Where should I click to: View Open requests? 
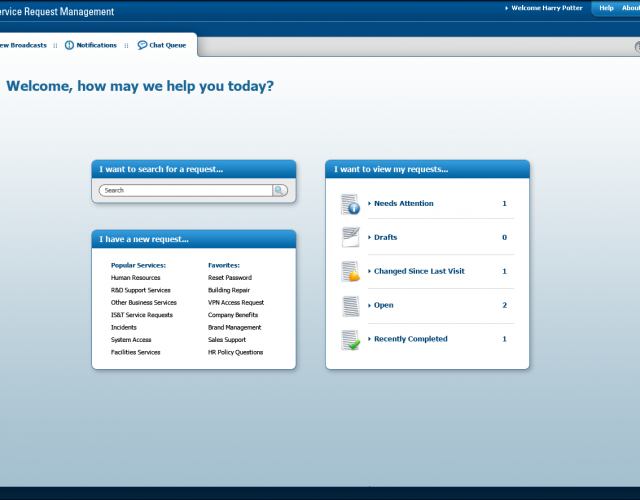[384, 305]
